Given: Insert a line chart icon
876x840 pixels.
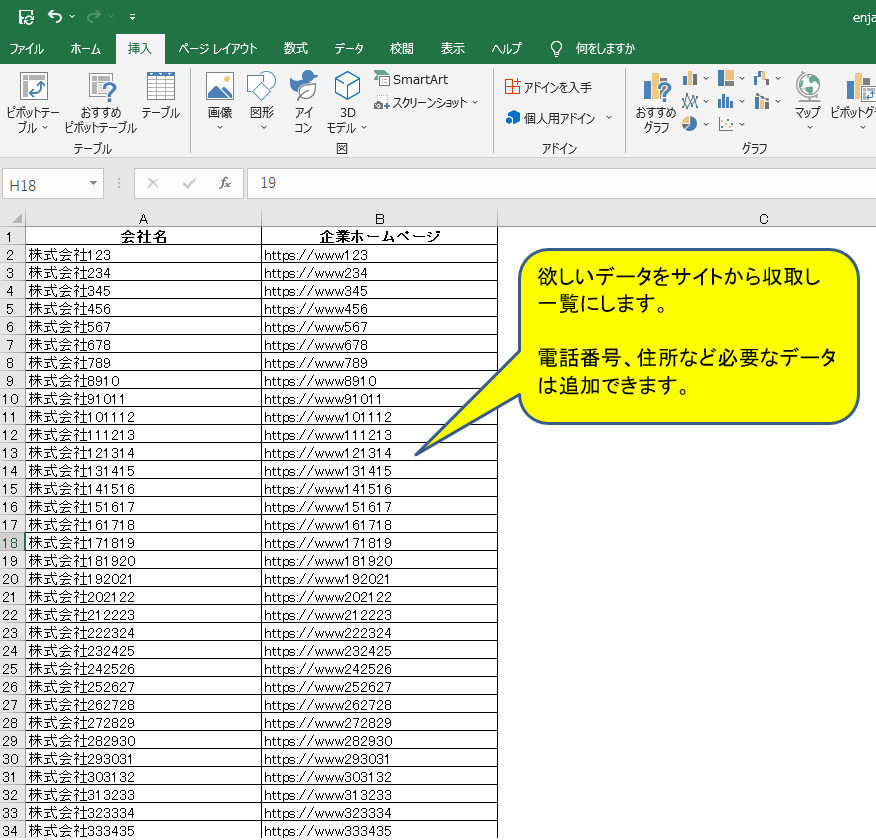Looking at the screenshot, I should pyautogui.click(x=691, y=102).
